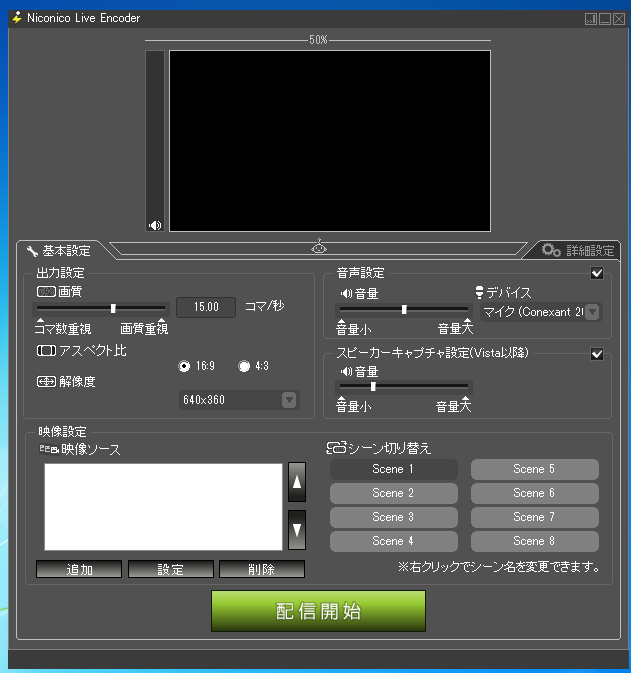Screen dimensions: 631x673
Task: Click the 削除 button
Action: pos(262,569)
